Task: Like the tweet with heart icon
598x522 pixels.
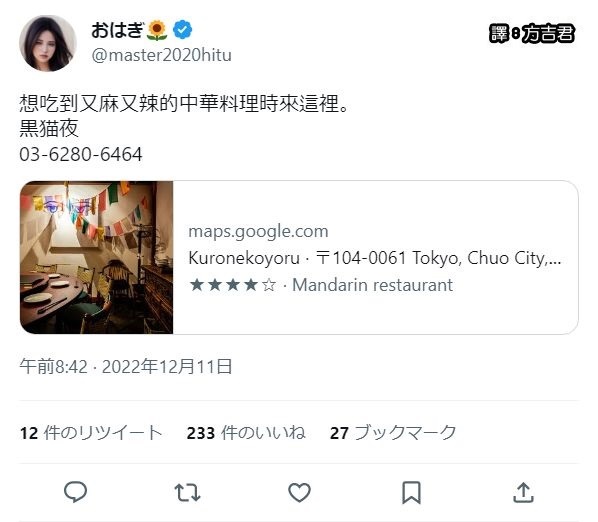Action: point(299,492)
